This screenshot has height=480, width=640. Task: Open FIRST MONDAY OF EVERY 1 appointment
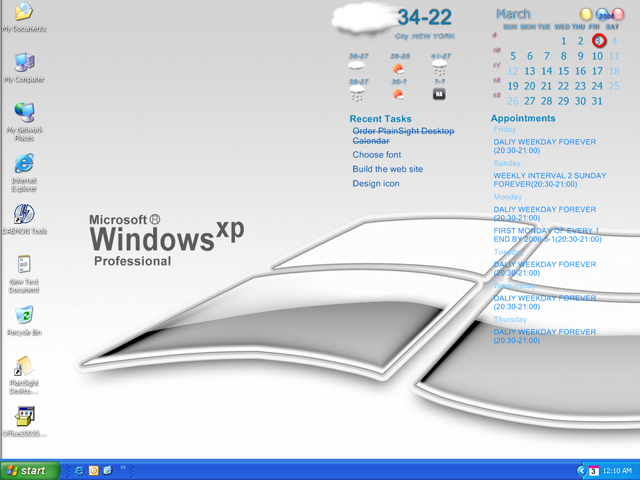point(548,235)
